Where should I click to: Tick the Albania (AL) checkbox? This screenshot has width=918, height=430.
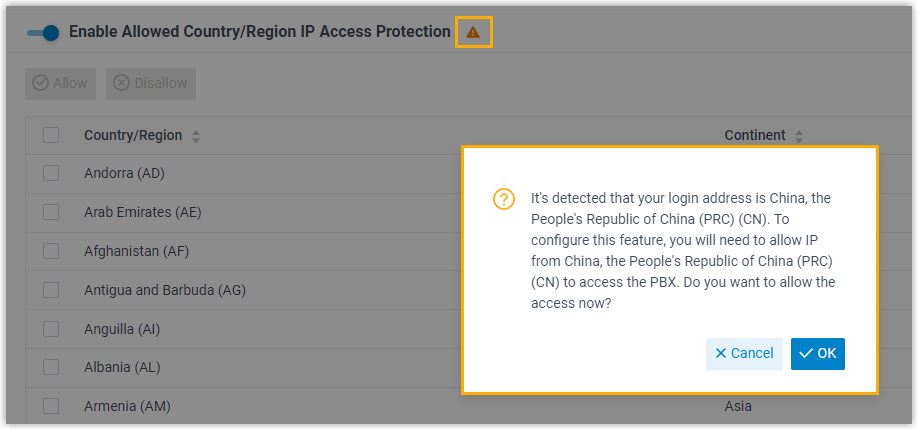pyautogui.click(x=51, y=367)
